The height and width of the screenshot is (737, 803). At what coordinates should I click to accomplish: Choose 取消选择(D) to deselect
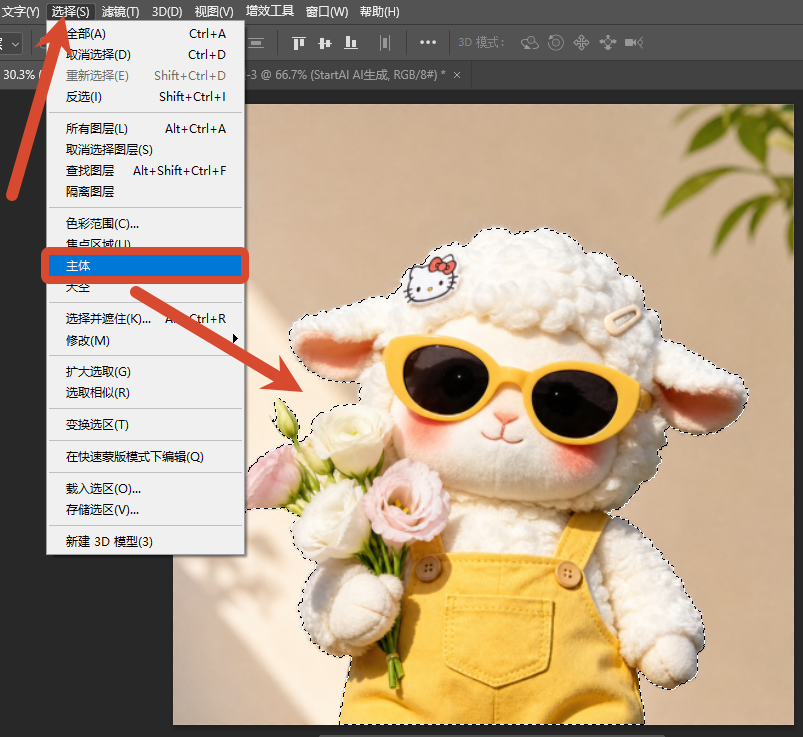[x=145, y=54]
